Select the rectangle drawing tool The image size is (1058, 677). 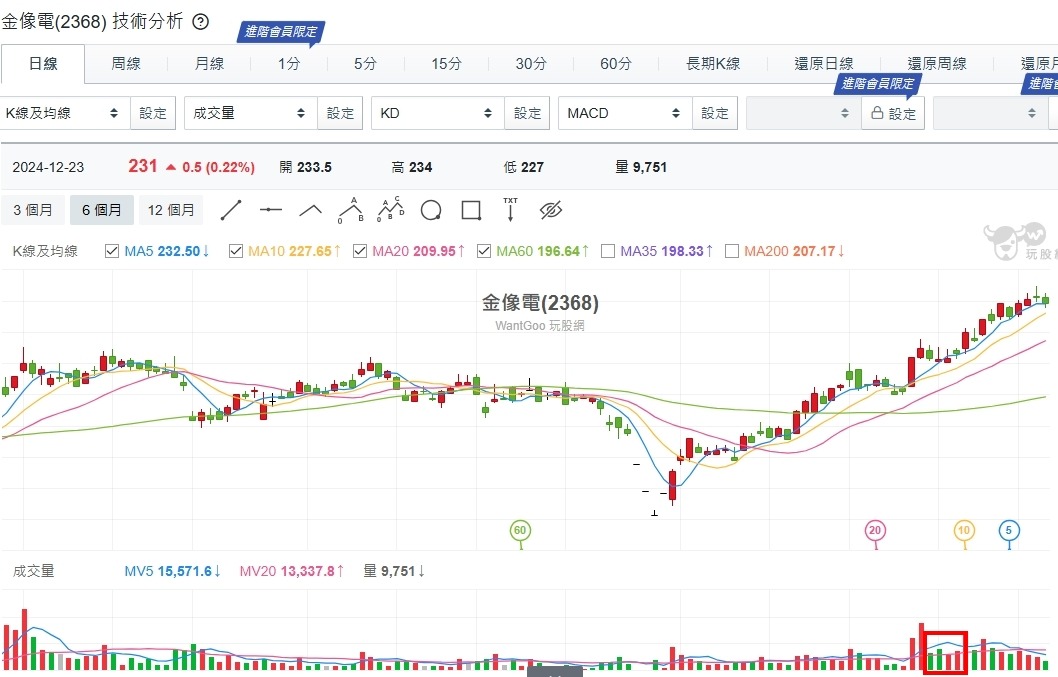click(x=471, y=210)
